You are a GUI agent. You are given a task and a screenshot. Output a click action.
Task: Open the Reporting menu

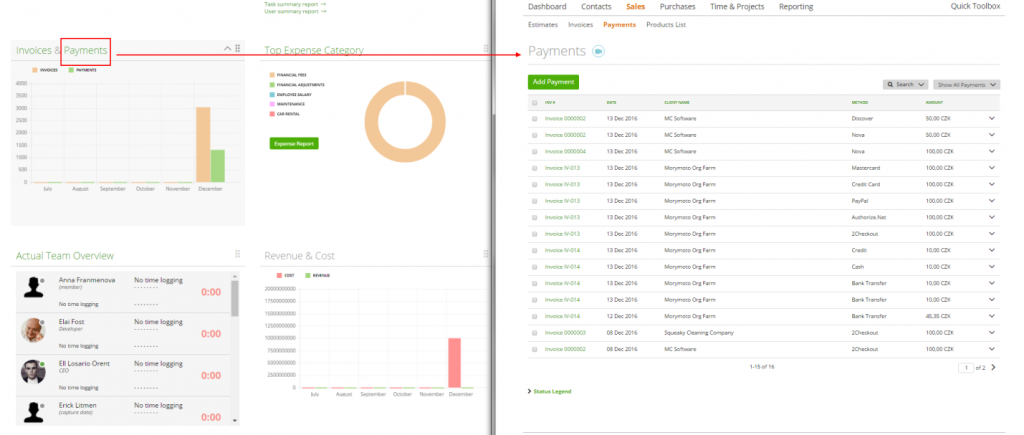pyautogui.click(x=796, y=7)
